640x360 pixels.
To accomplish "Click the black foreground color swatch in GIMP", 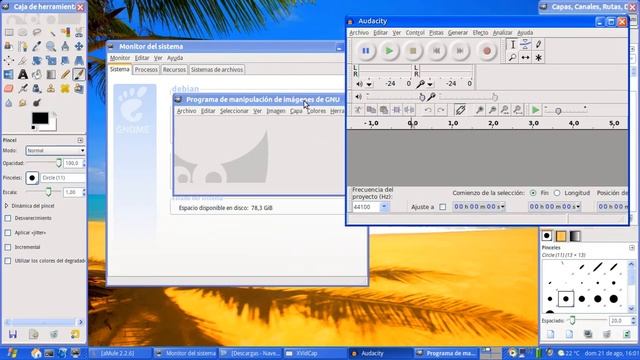I will tap(40, 118).
